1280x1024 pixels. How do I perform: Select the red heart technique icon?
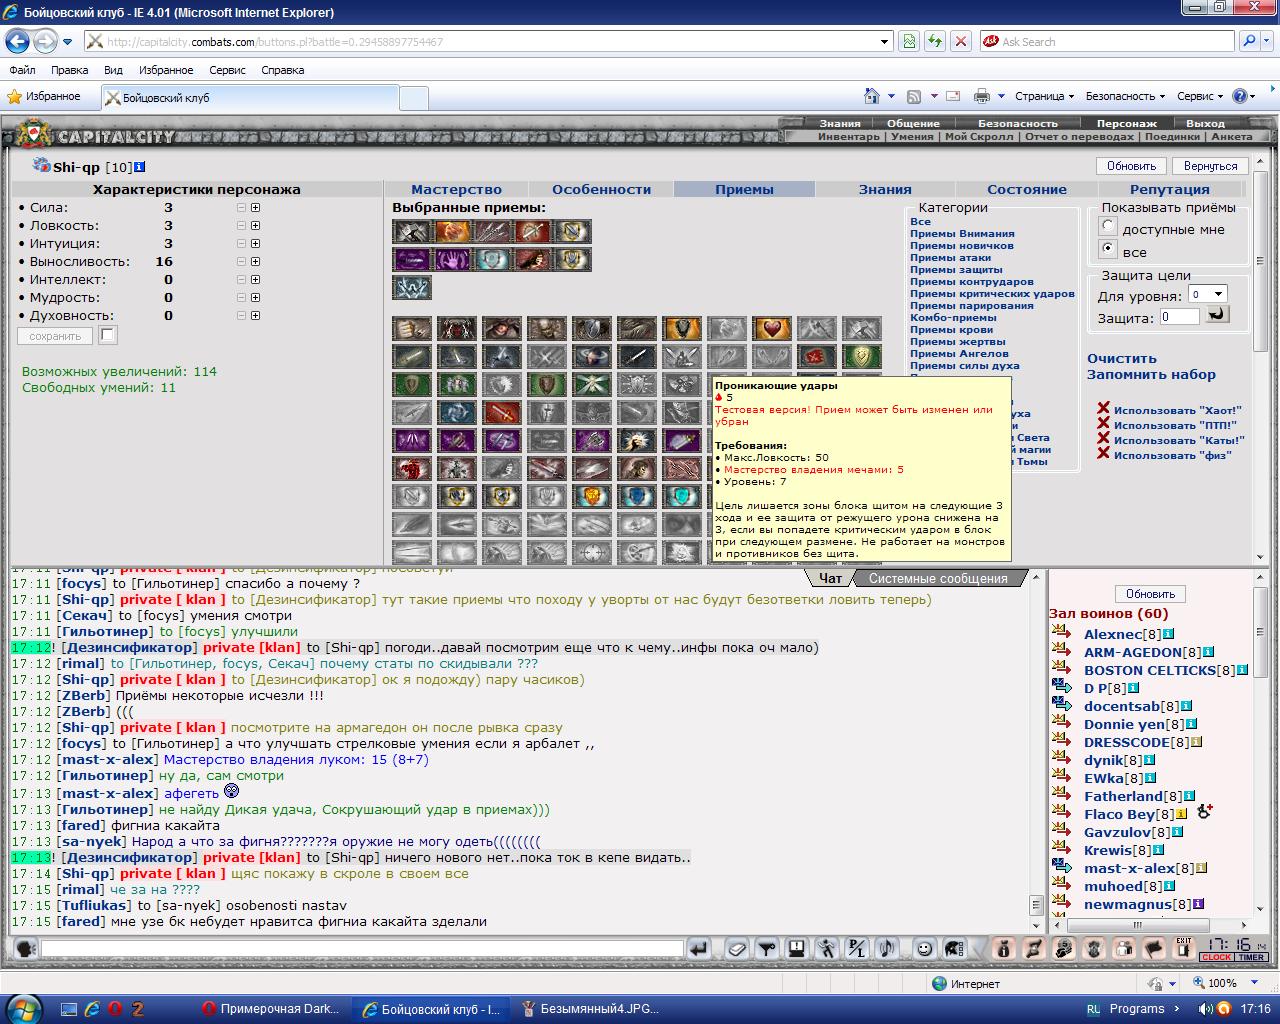pyautogui.click(x=771, y=328)
